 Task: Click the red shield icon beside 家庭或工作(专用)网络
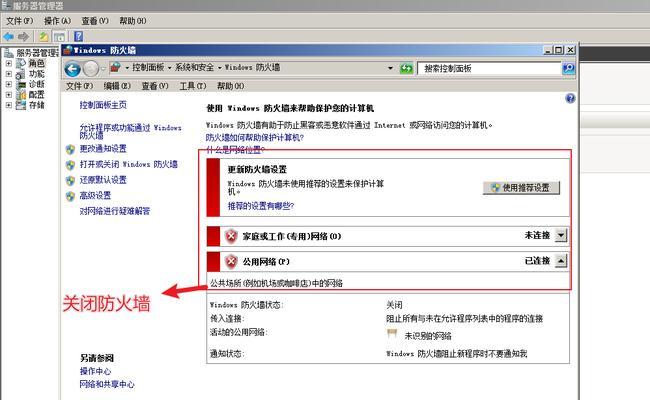[x=231, y=236]
